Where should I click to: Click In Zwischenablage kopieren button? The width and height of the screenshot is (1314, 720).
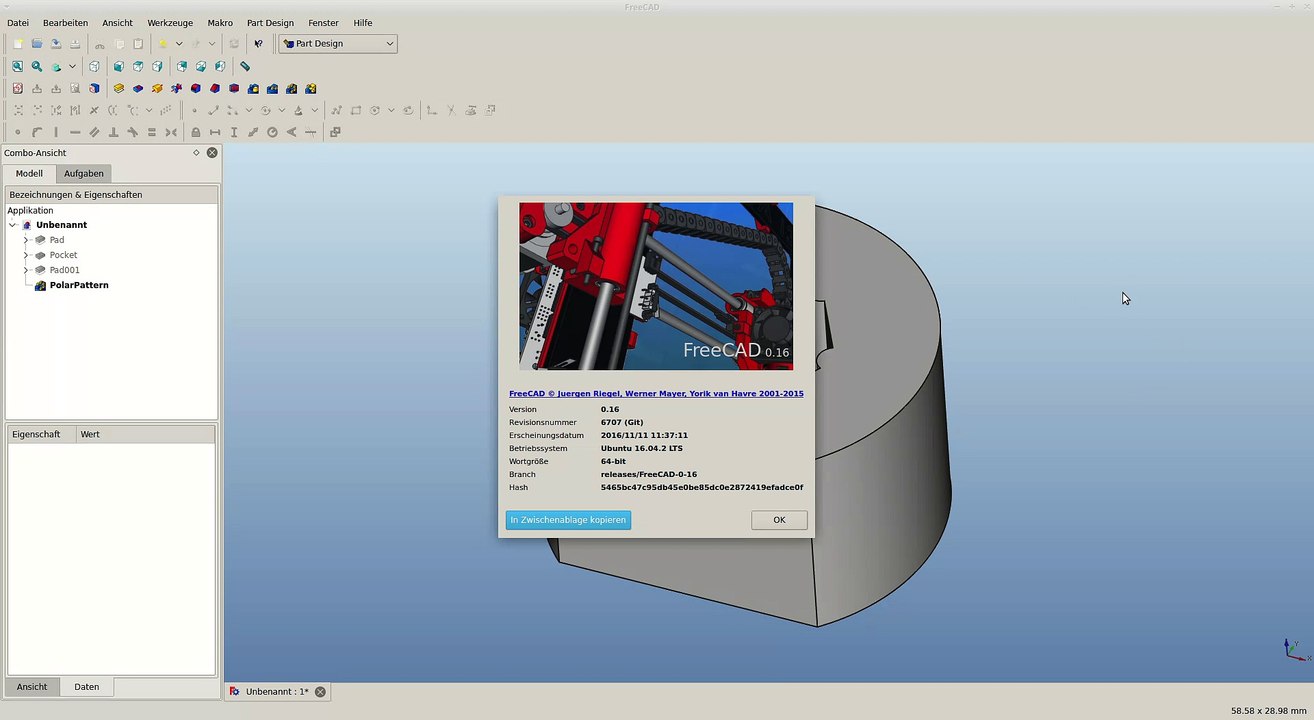568,520
